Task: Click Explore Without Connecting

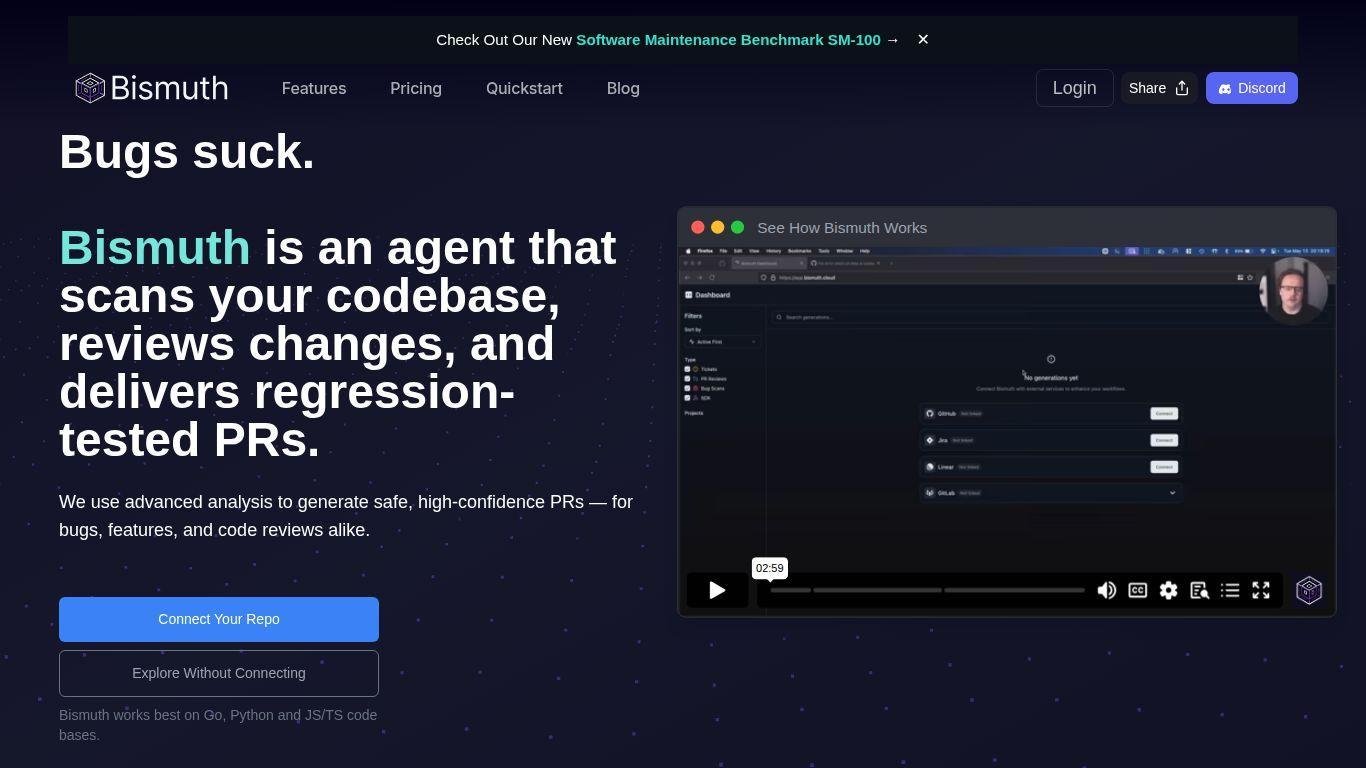Action: click(x=219, y=673)
